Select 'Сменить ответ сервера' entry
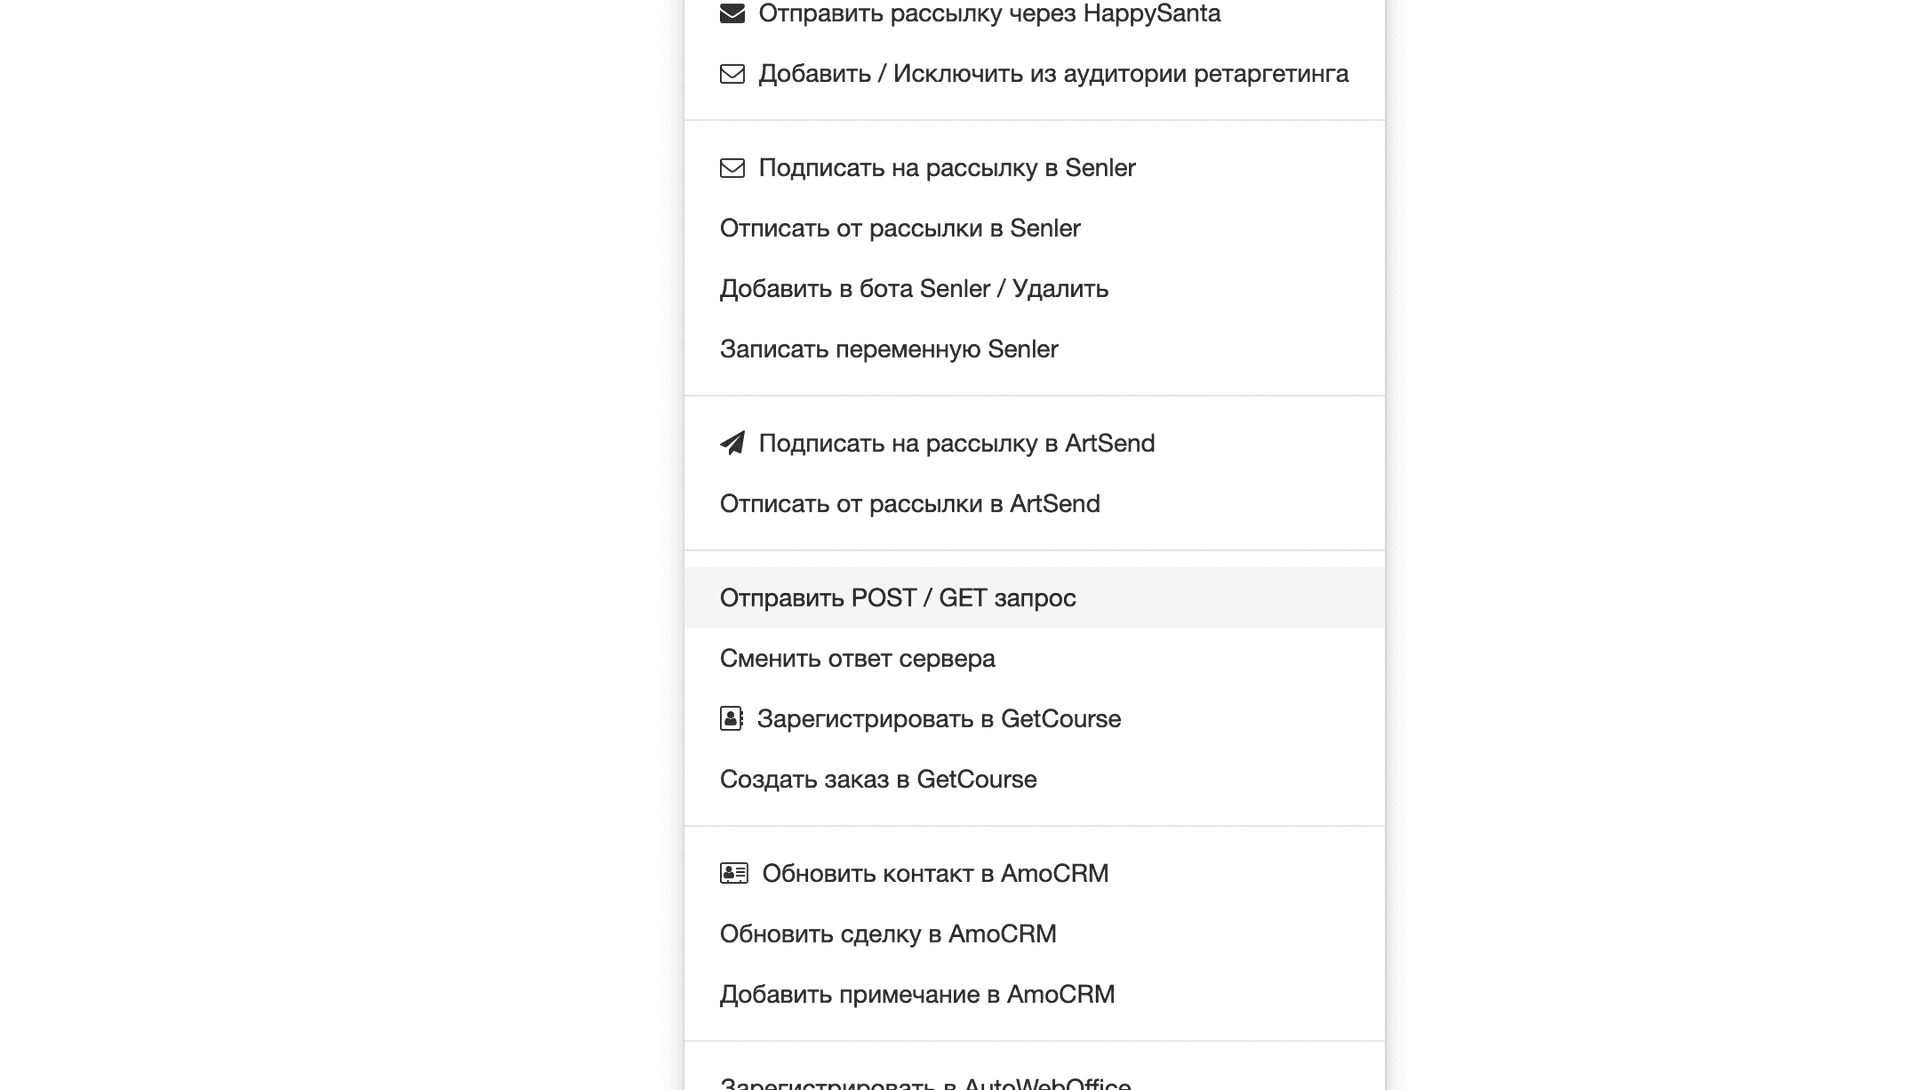 [857, 659]
